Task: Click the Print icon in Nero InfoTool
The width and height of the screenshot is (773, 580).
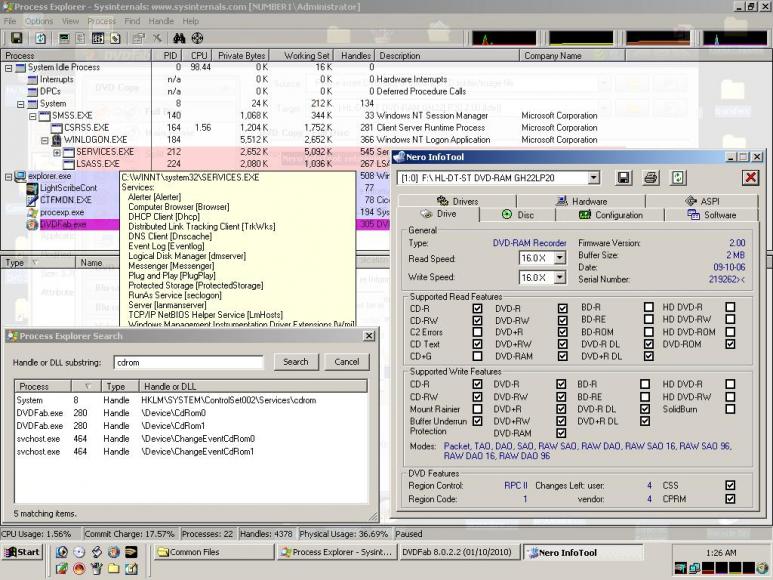Action: tap(651, 178)
